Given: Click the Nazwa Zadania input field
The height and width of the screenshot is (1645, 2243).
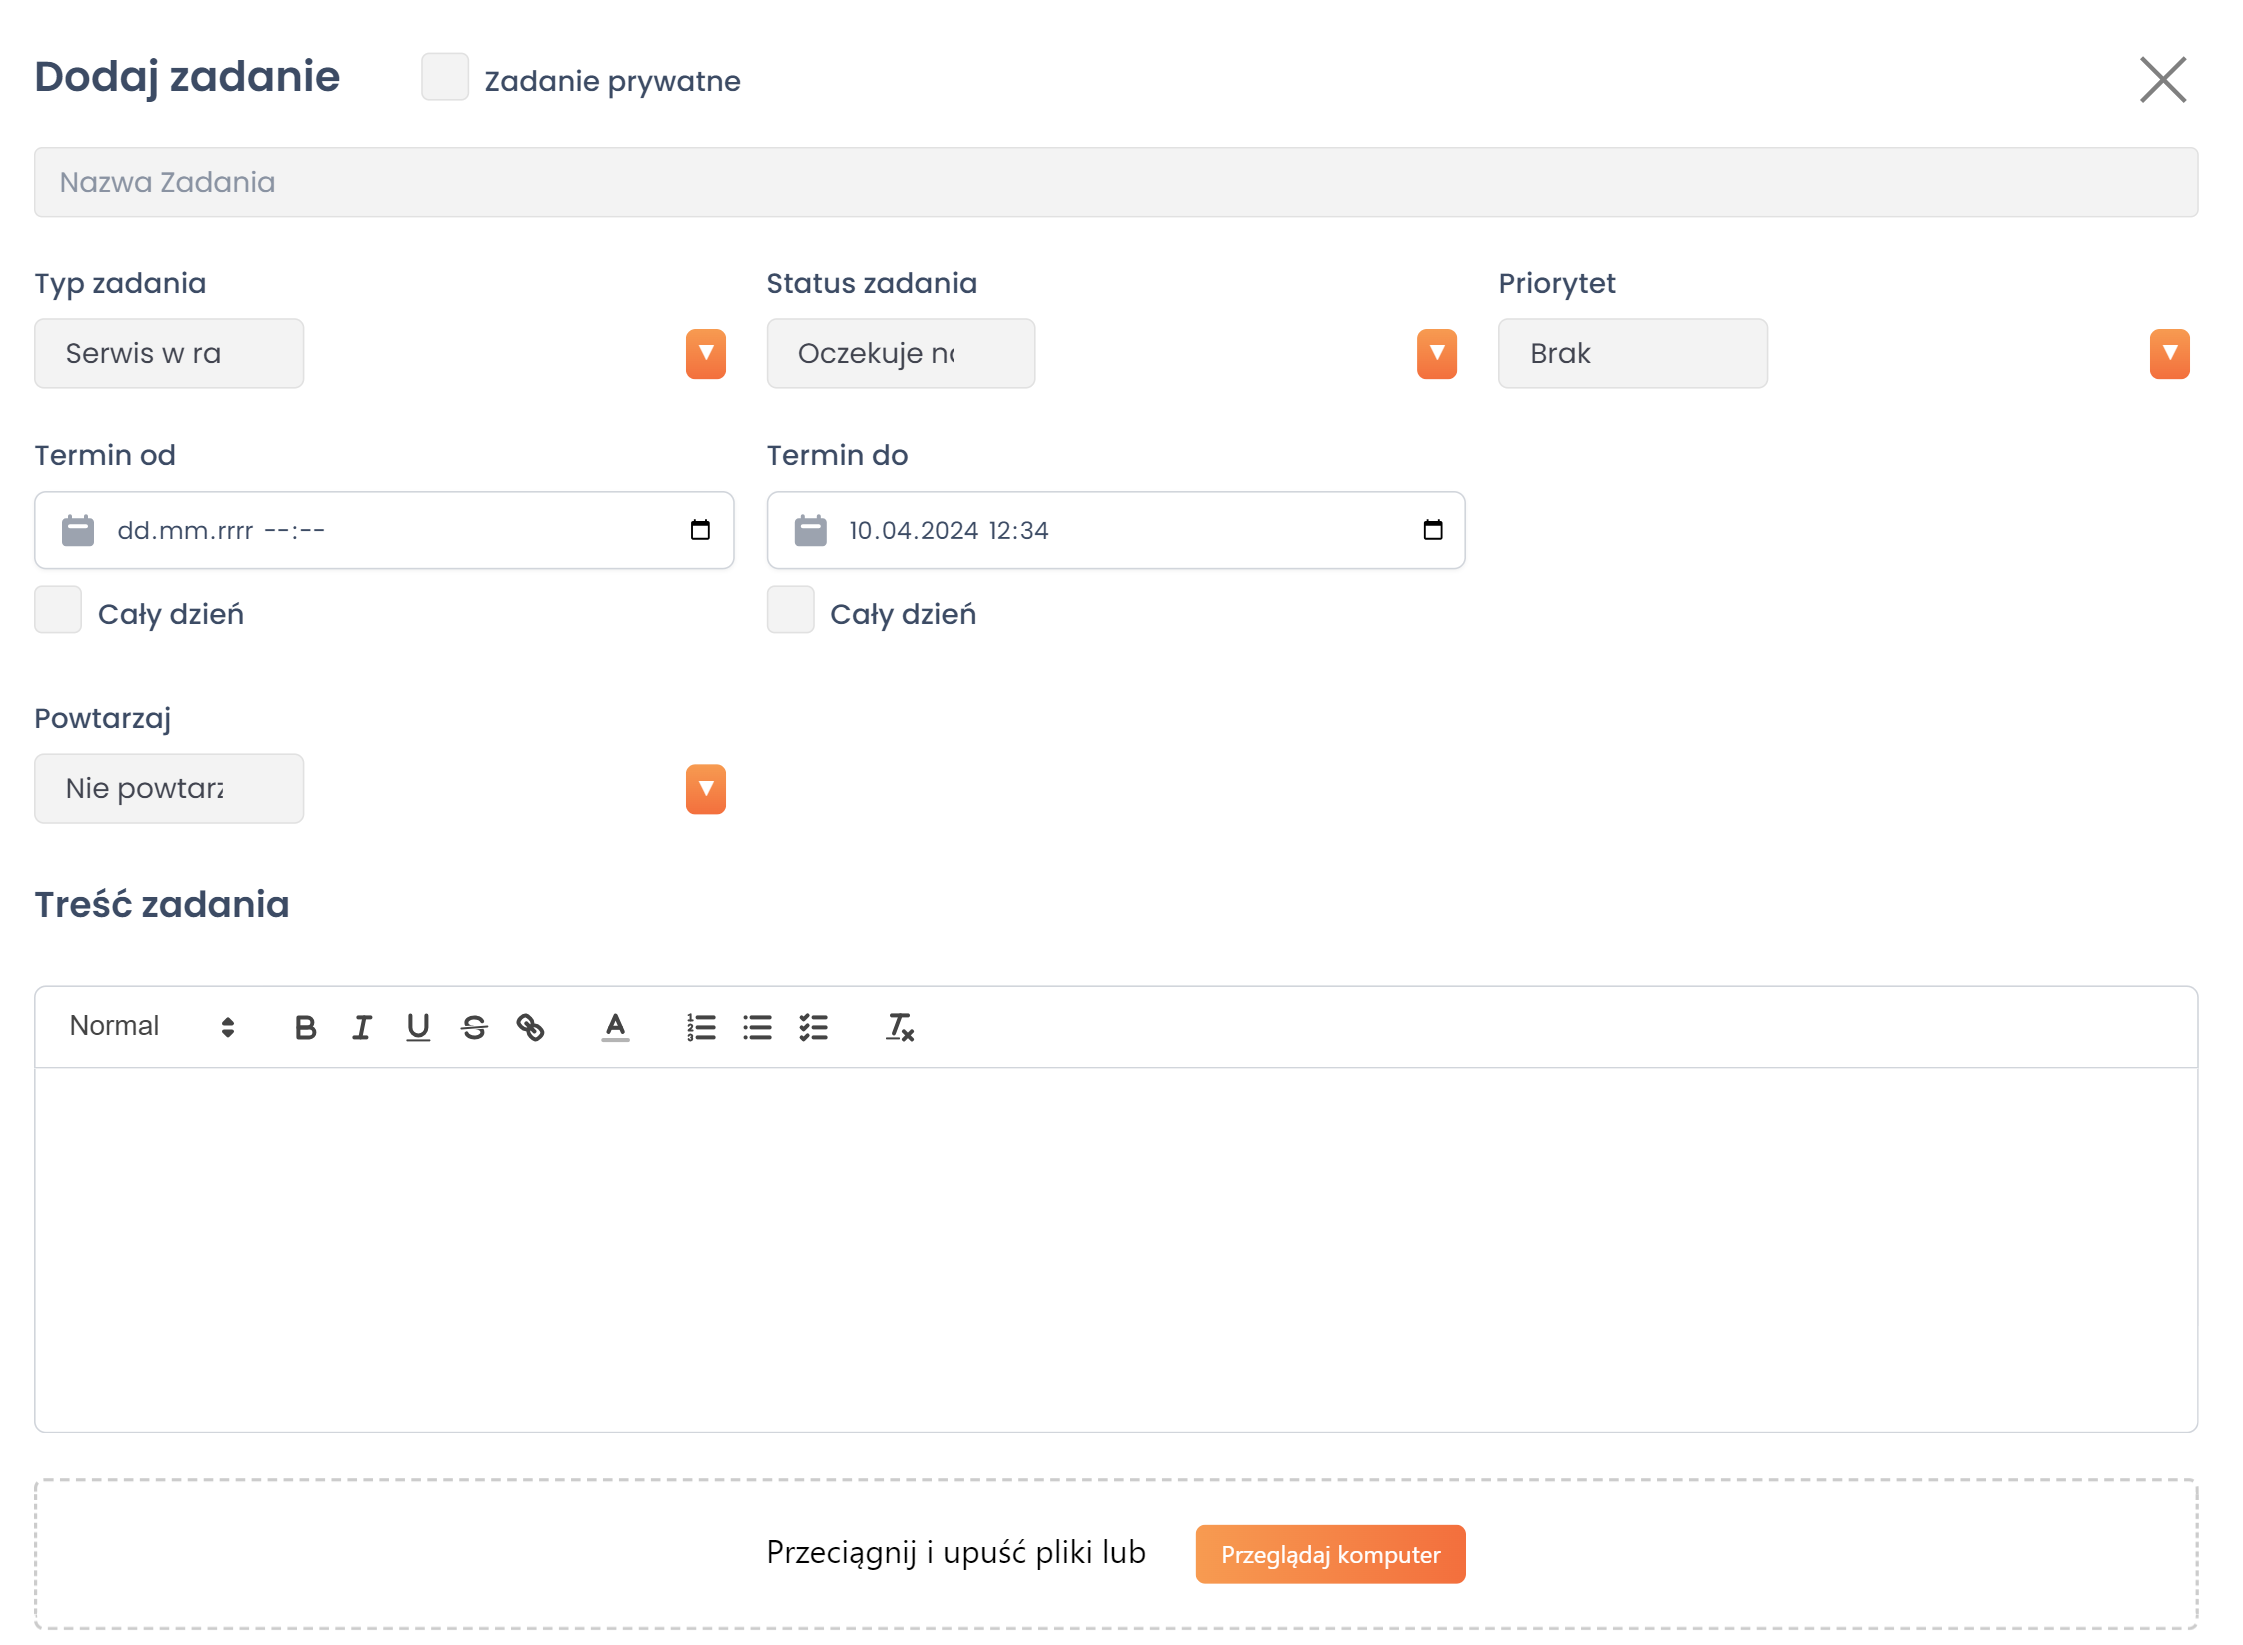Looking at the screenshot, I should [x=1115, y=182].
